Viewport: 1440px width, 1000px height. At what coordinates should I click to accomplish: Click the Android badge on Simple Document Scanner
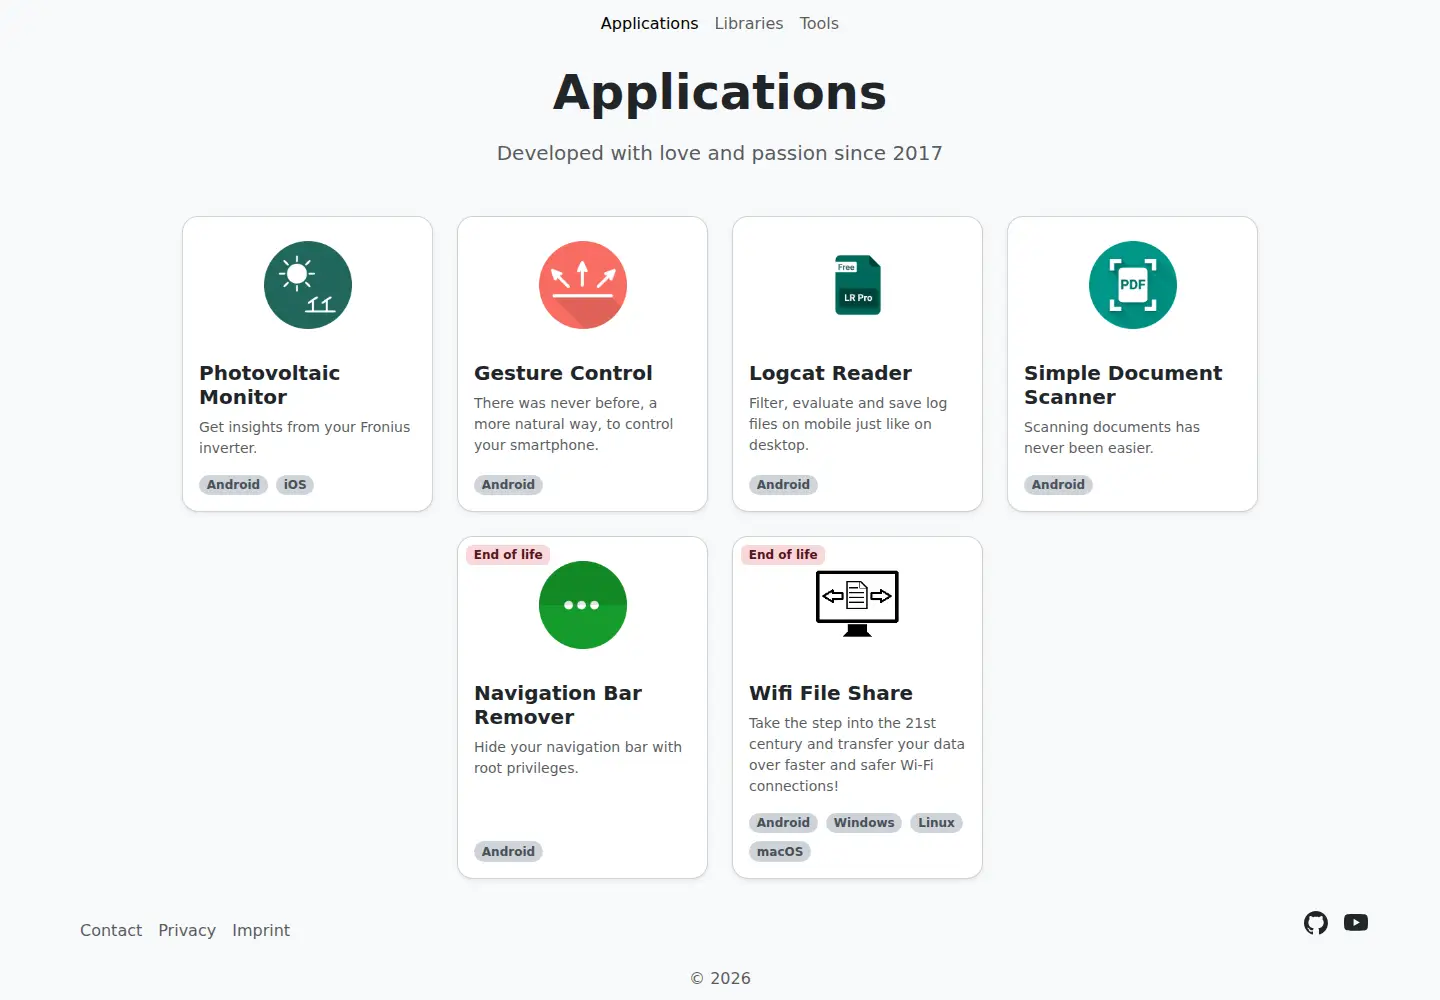[x=1058, y=485]
